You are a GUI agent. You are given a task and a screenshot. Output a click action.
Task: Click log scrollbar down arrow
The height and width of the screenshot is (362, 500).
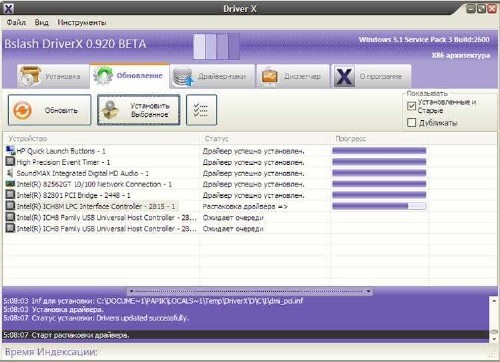[x=494, y=339]
